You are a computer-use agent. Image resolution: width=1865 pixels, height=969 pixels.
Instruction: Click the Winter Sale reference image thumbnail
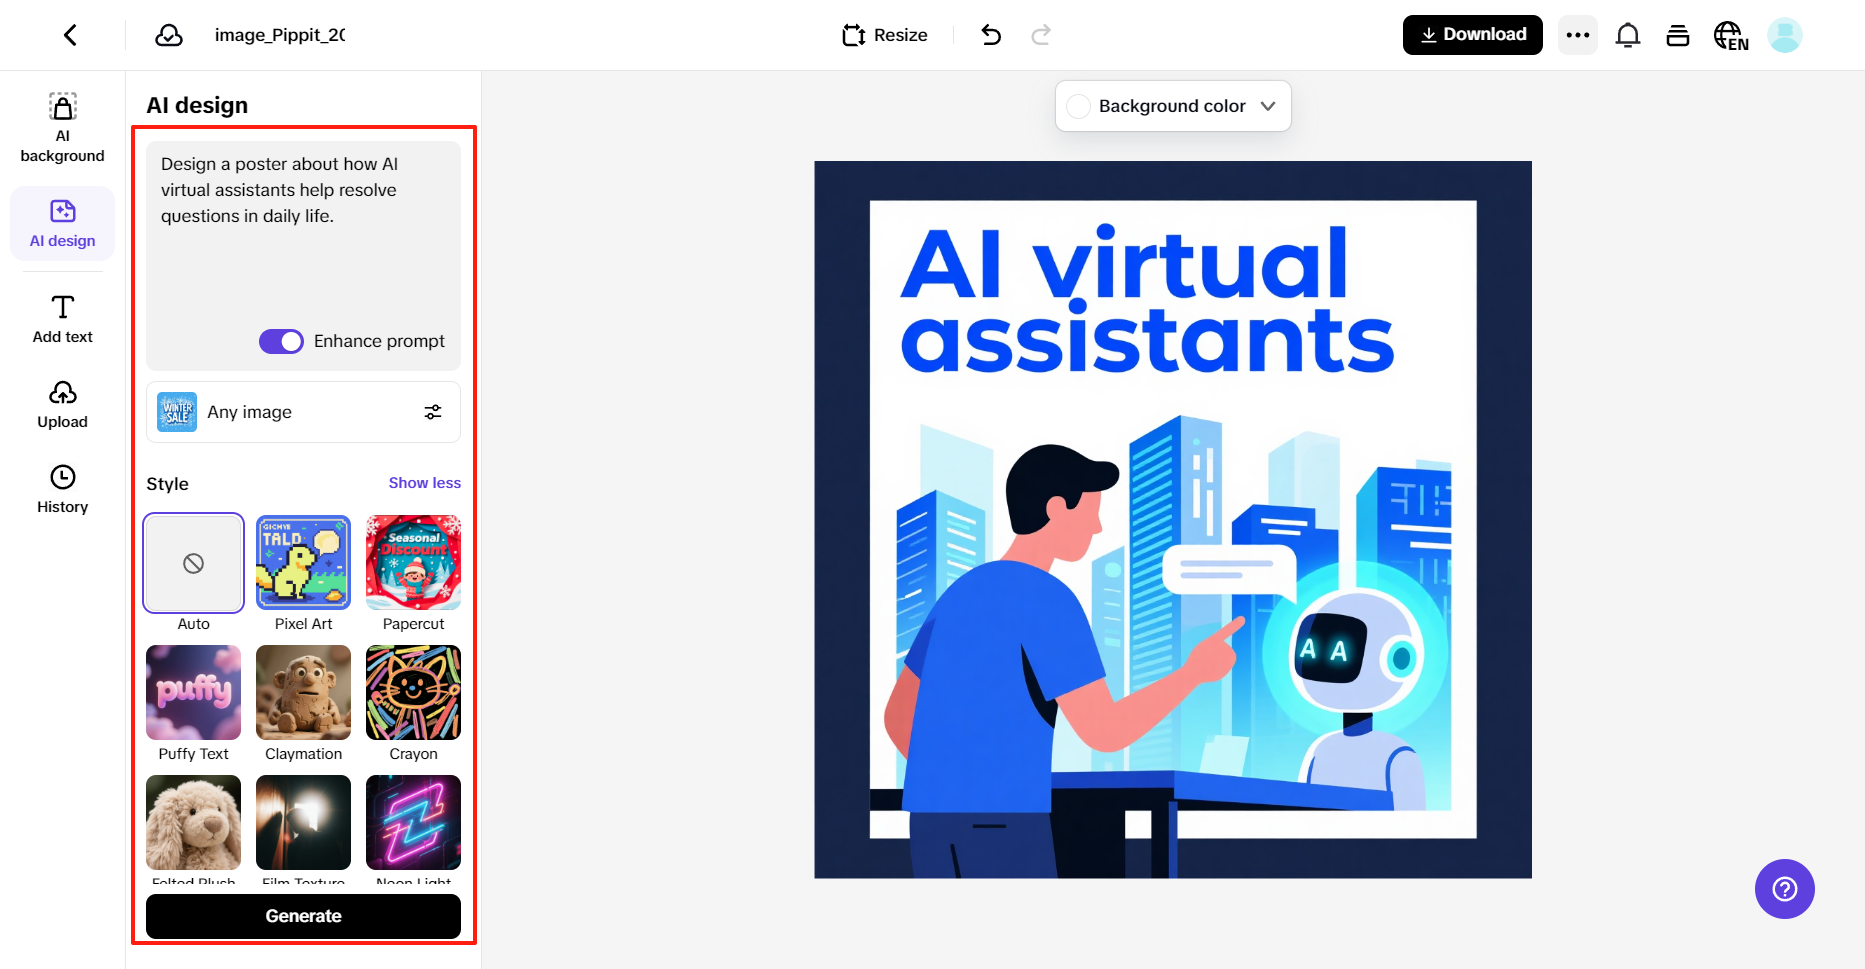[x=177, y=412]
